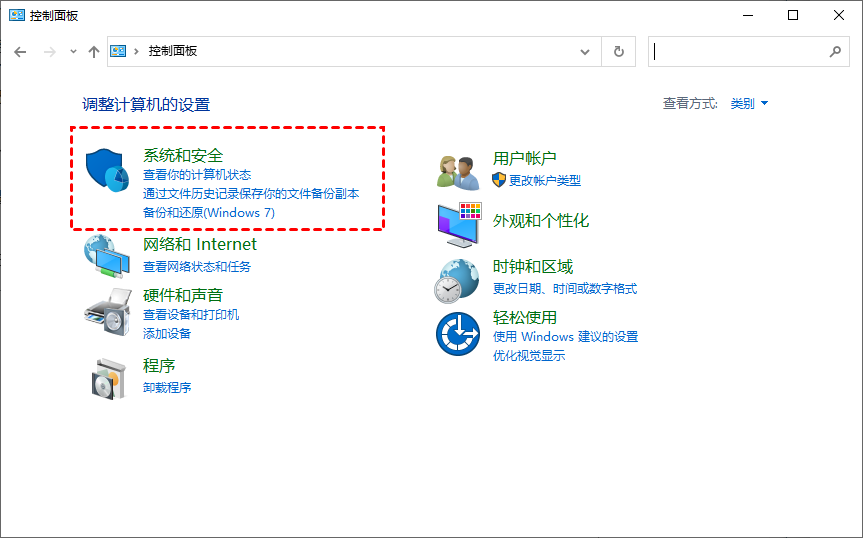Open 时钟和区域 category
Image resolution: width=863 pixels, height=538 pixels.
pyautogui.click(x=533, y=267)
